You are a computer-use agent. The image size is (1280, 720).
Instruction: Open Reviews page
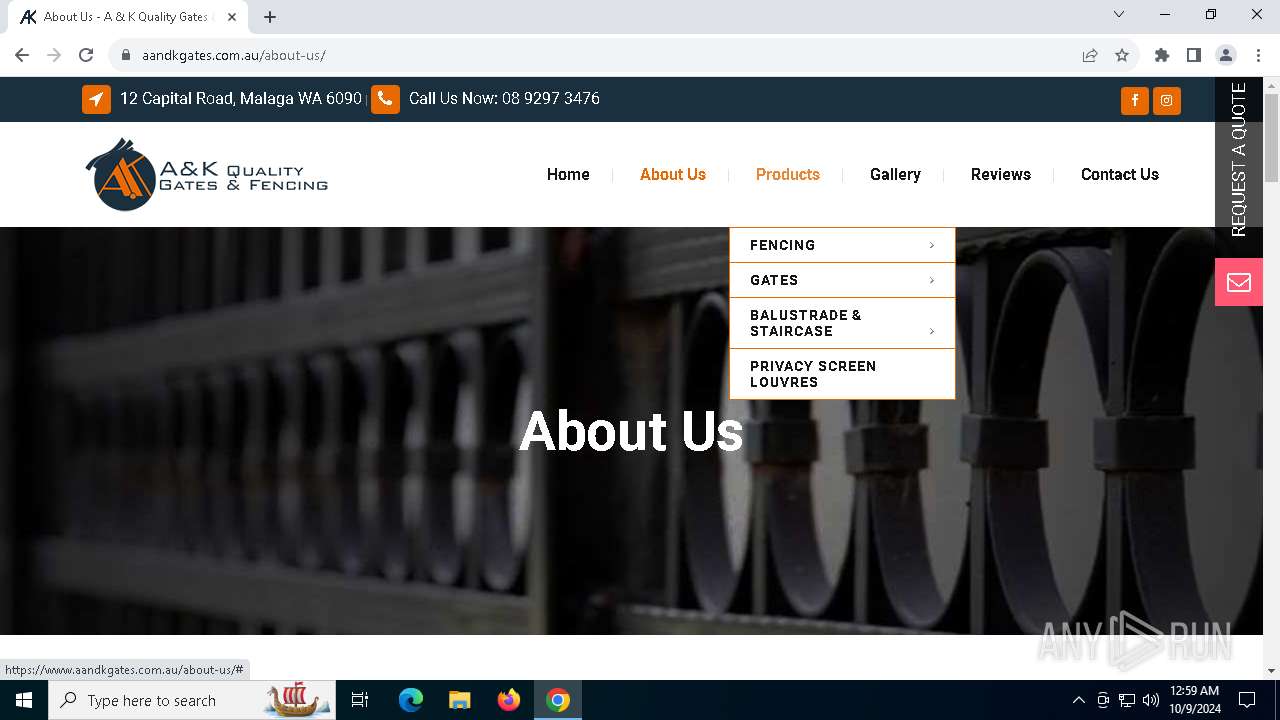[x=1001, y=174]
